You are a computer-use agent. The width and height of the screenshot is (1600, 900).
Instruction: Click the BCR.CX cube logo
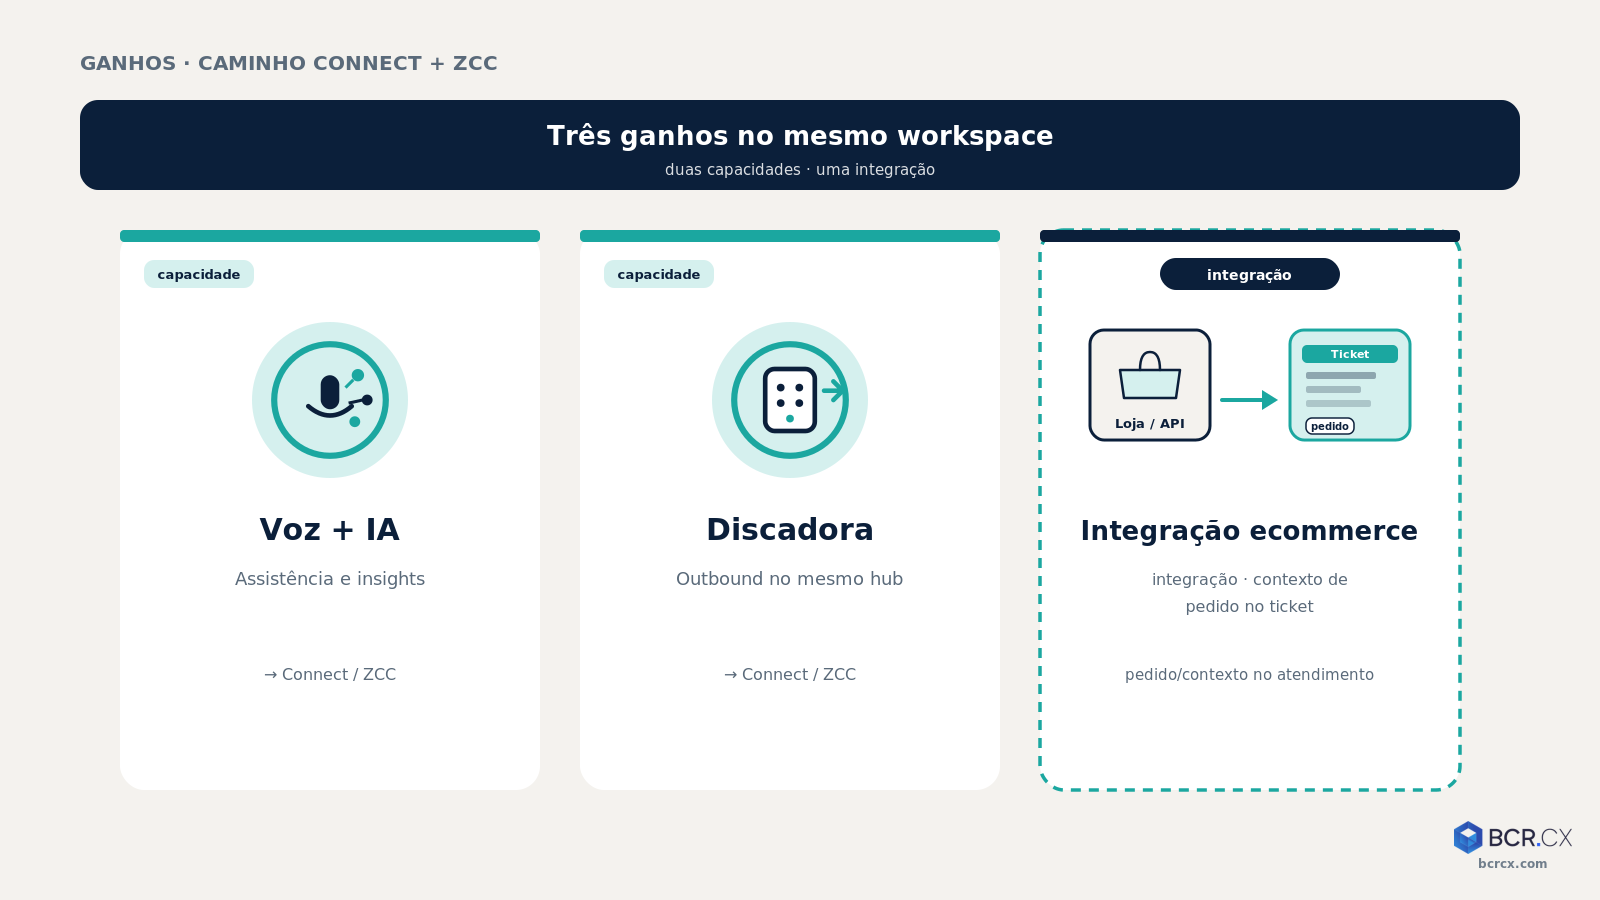tap(1468, 837)
